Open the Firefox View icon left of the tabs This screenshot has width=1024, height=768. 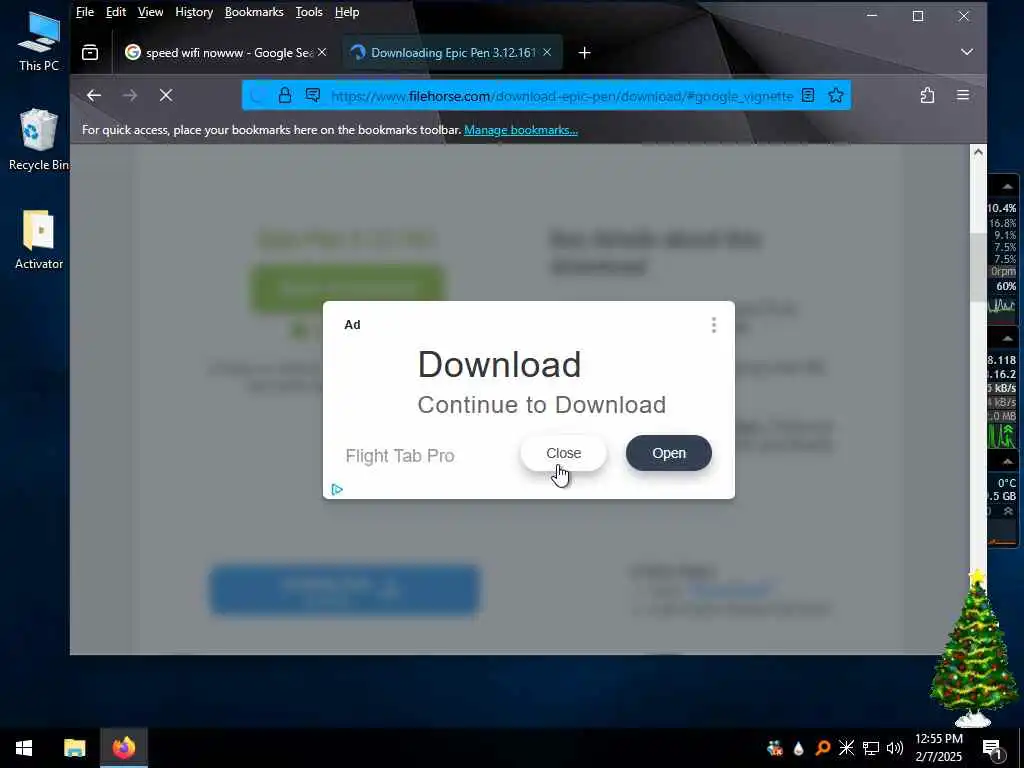coord(90,52)
